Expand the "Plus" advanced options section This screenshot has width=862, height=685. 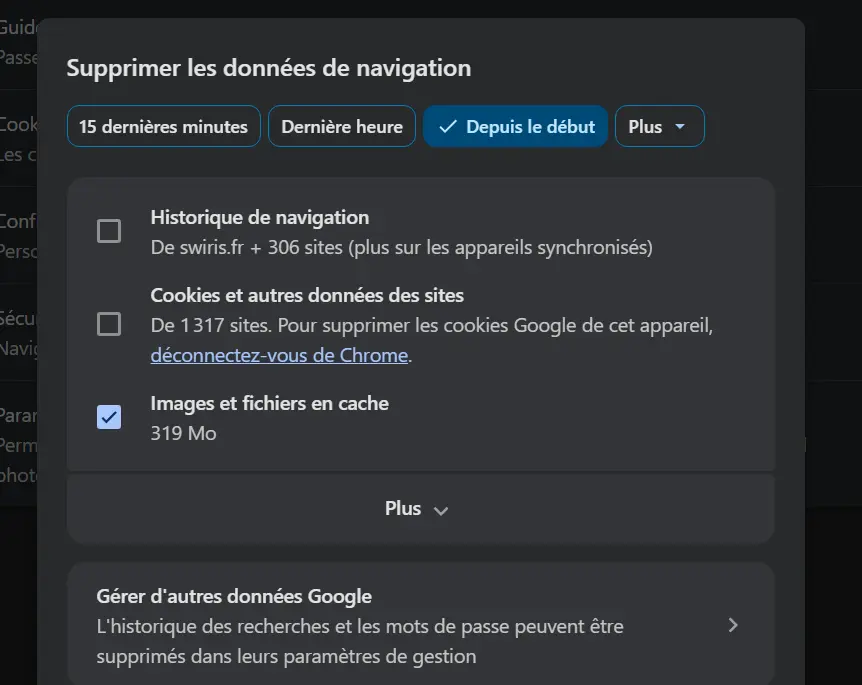point(420,509)
